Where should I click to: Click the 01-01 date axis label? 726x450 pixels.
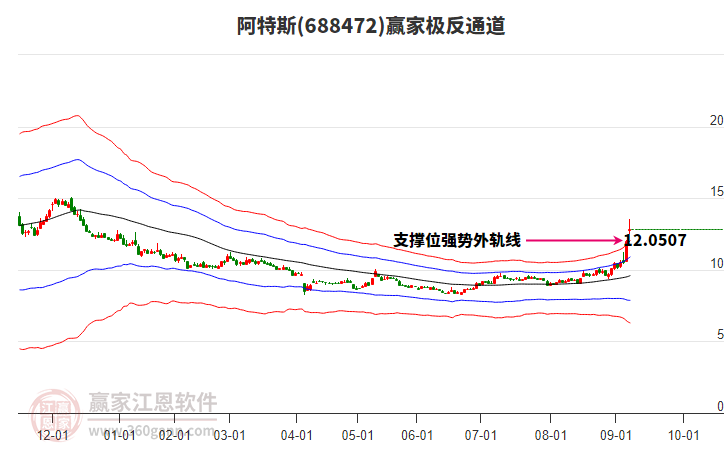(x=119, y=435)
